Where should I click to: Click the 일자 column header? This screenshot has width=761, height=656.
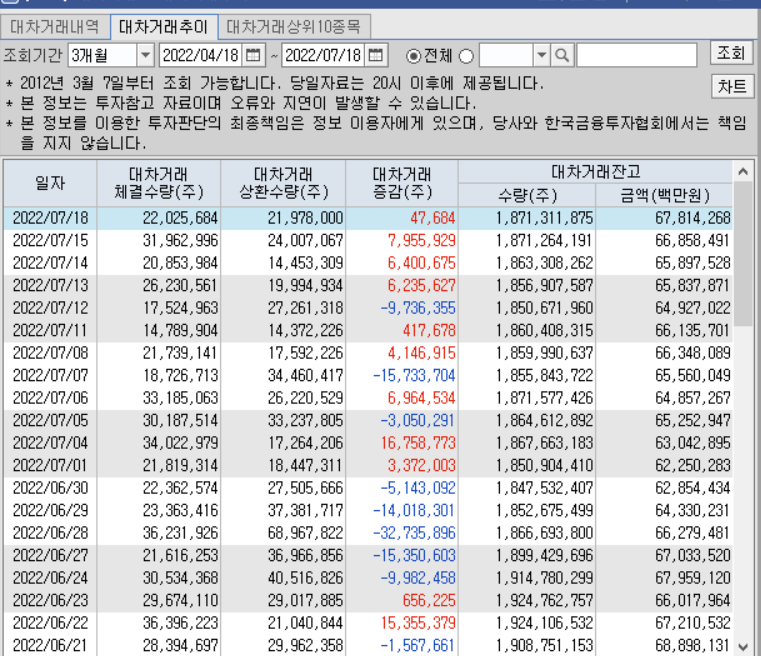50,183
